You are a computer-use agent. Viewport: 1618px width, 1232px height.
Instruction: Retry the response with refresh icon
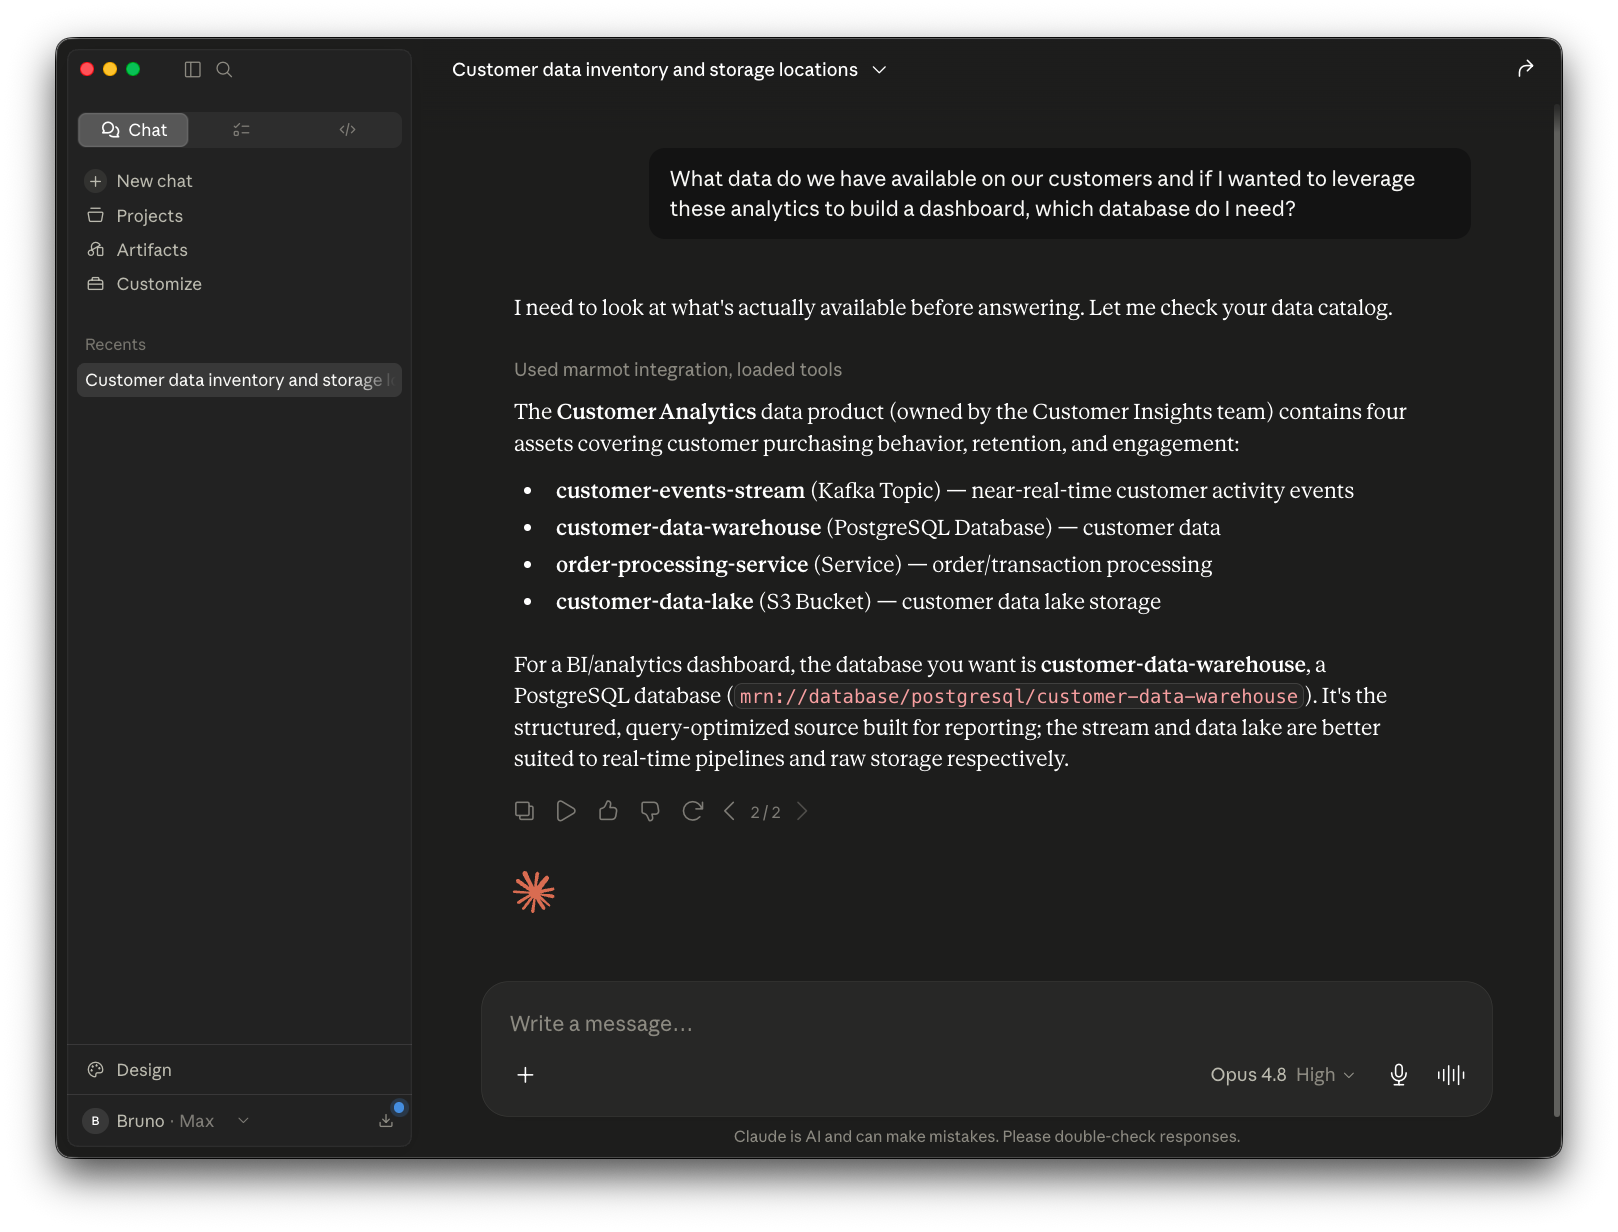coord(692,811)
